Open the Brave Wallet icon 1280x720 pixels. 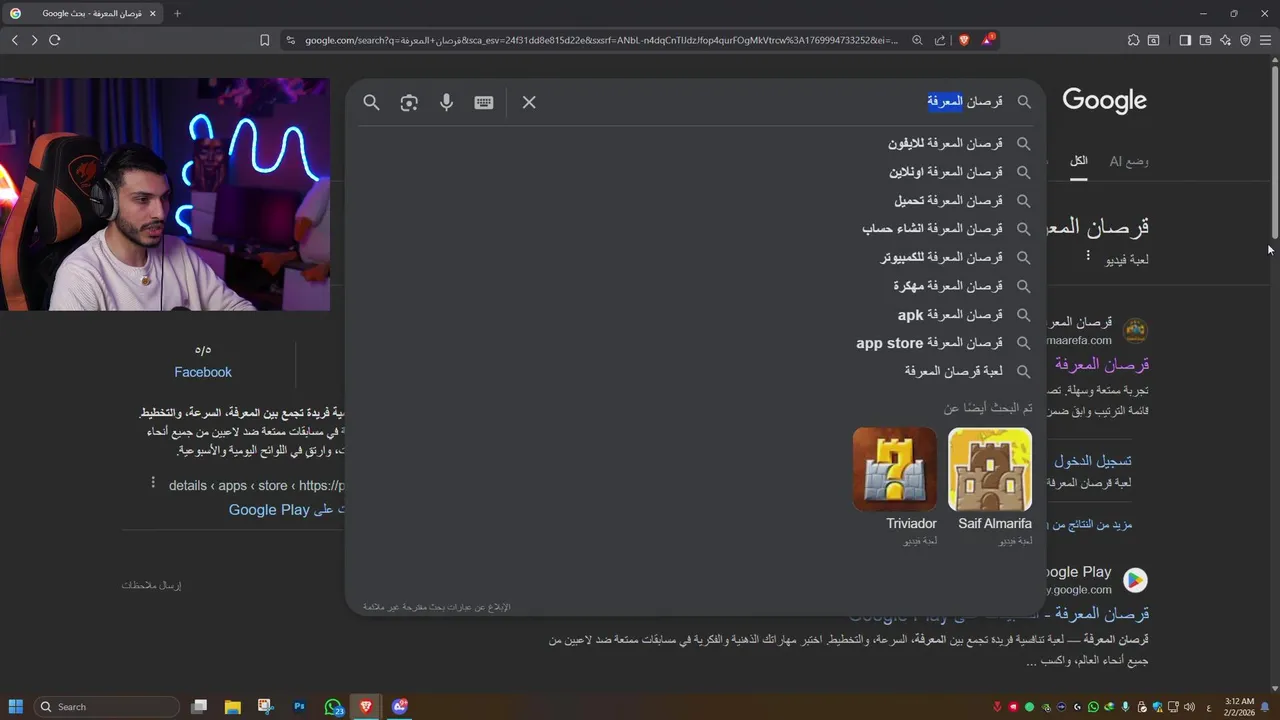[x=1205, y=40]
